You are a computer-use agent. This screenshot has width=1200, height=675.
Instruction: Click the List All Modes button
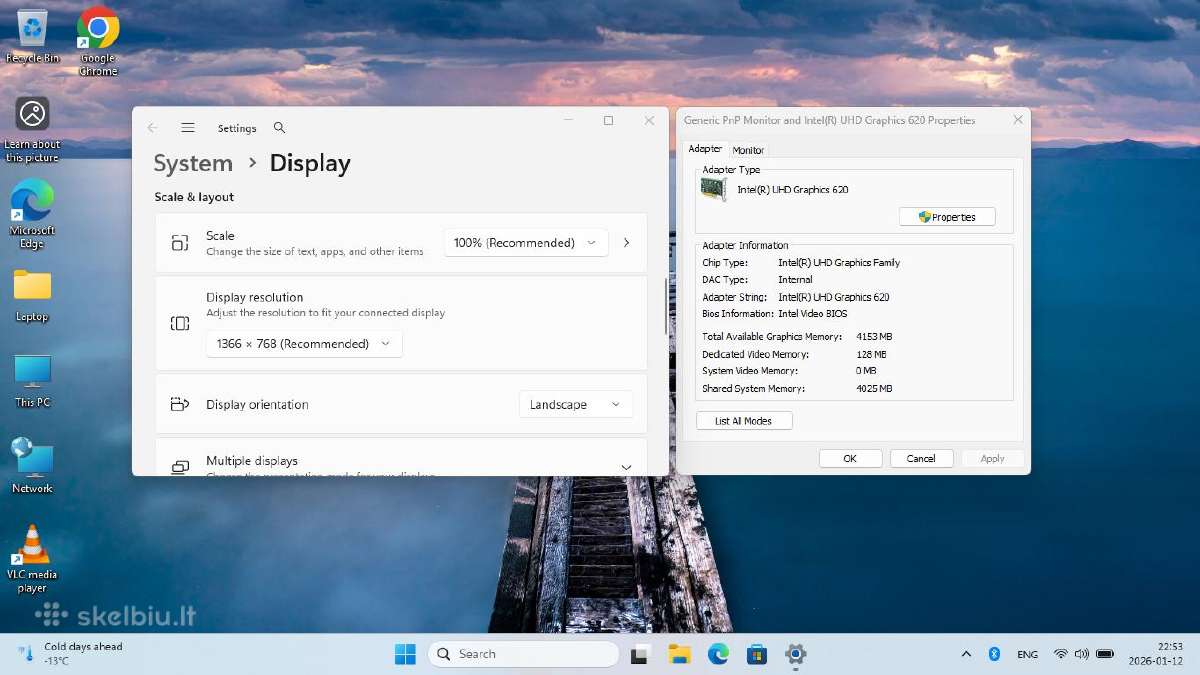744,421
